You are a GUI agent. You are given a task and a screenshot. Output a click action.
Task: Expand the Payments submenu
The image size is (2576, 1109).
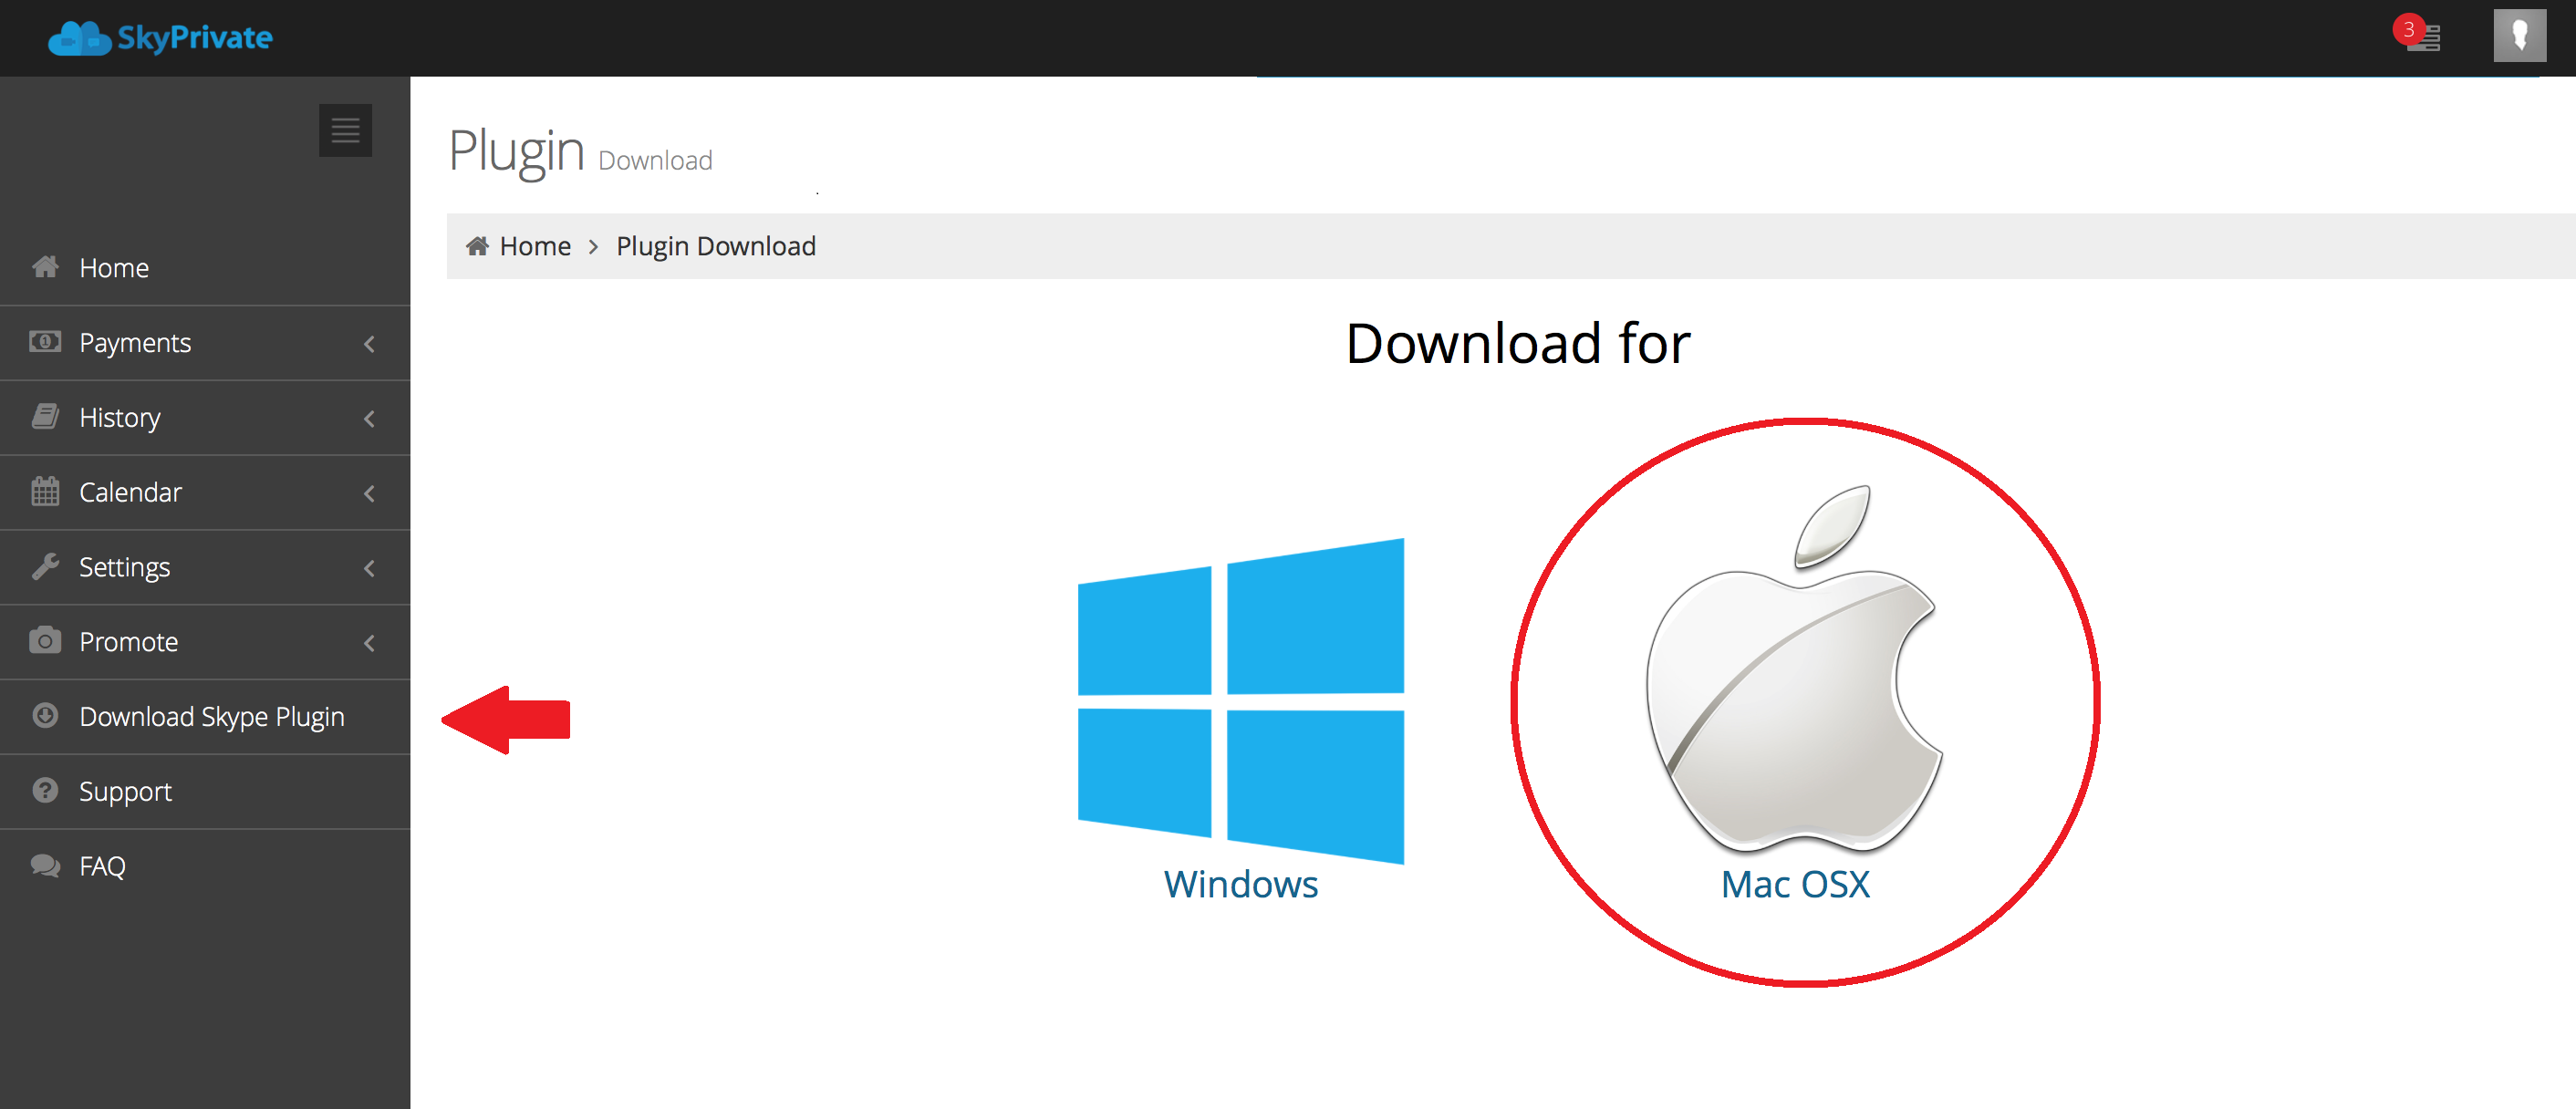(203, 342)
